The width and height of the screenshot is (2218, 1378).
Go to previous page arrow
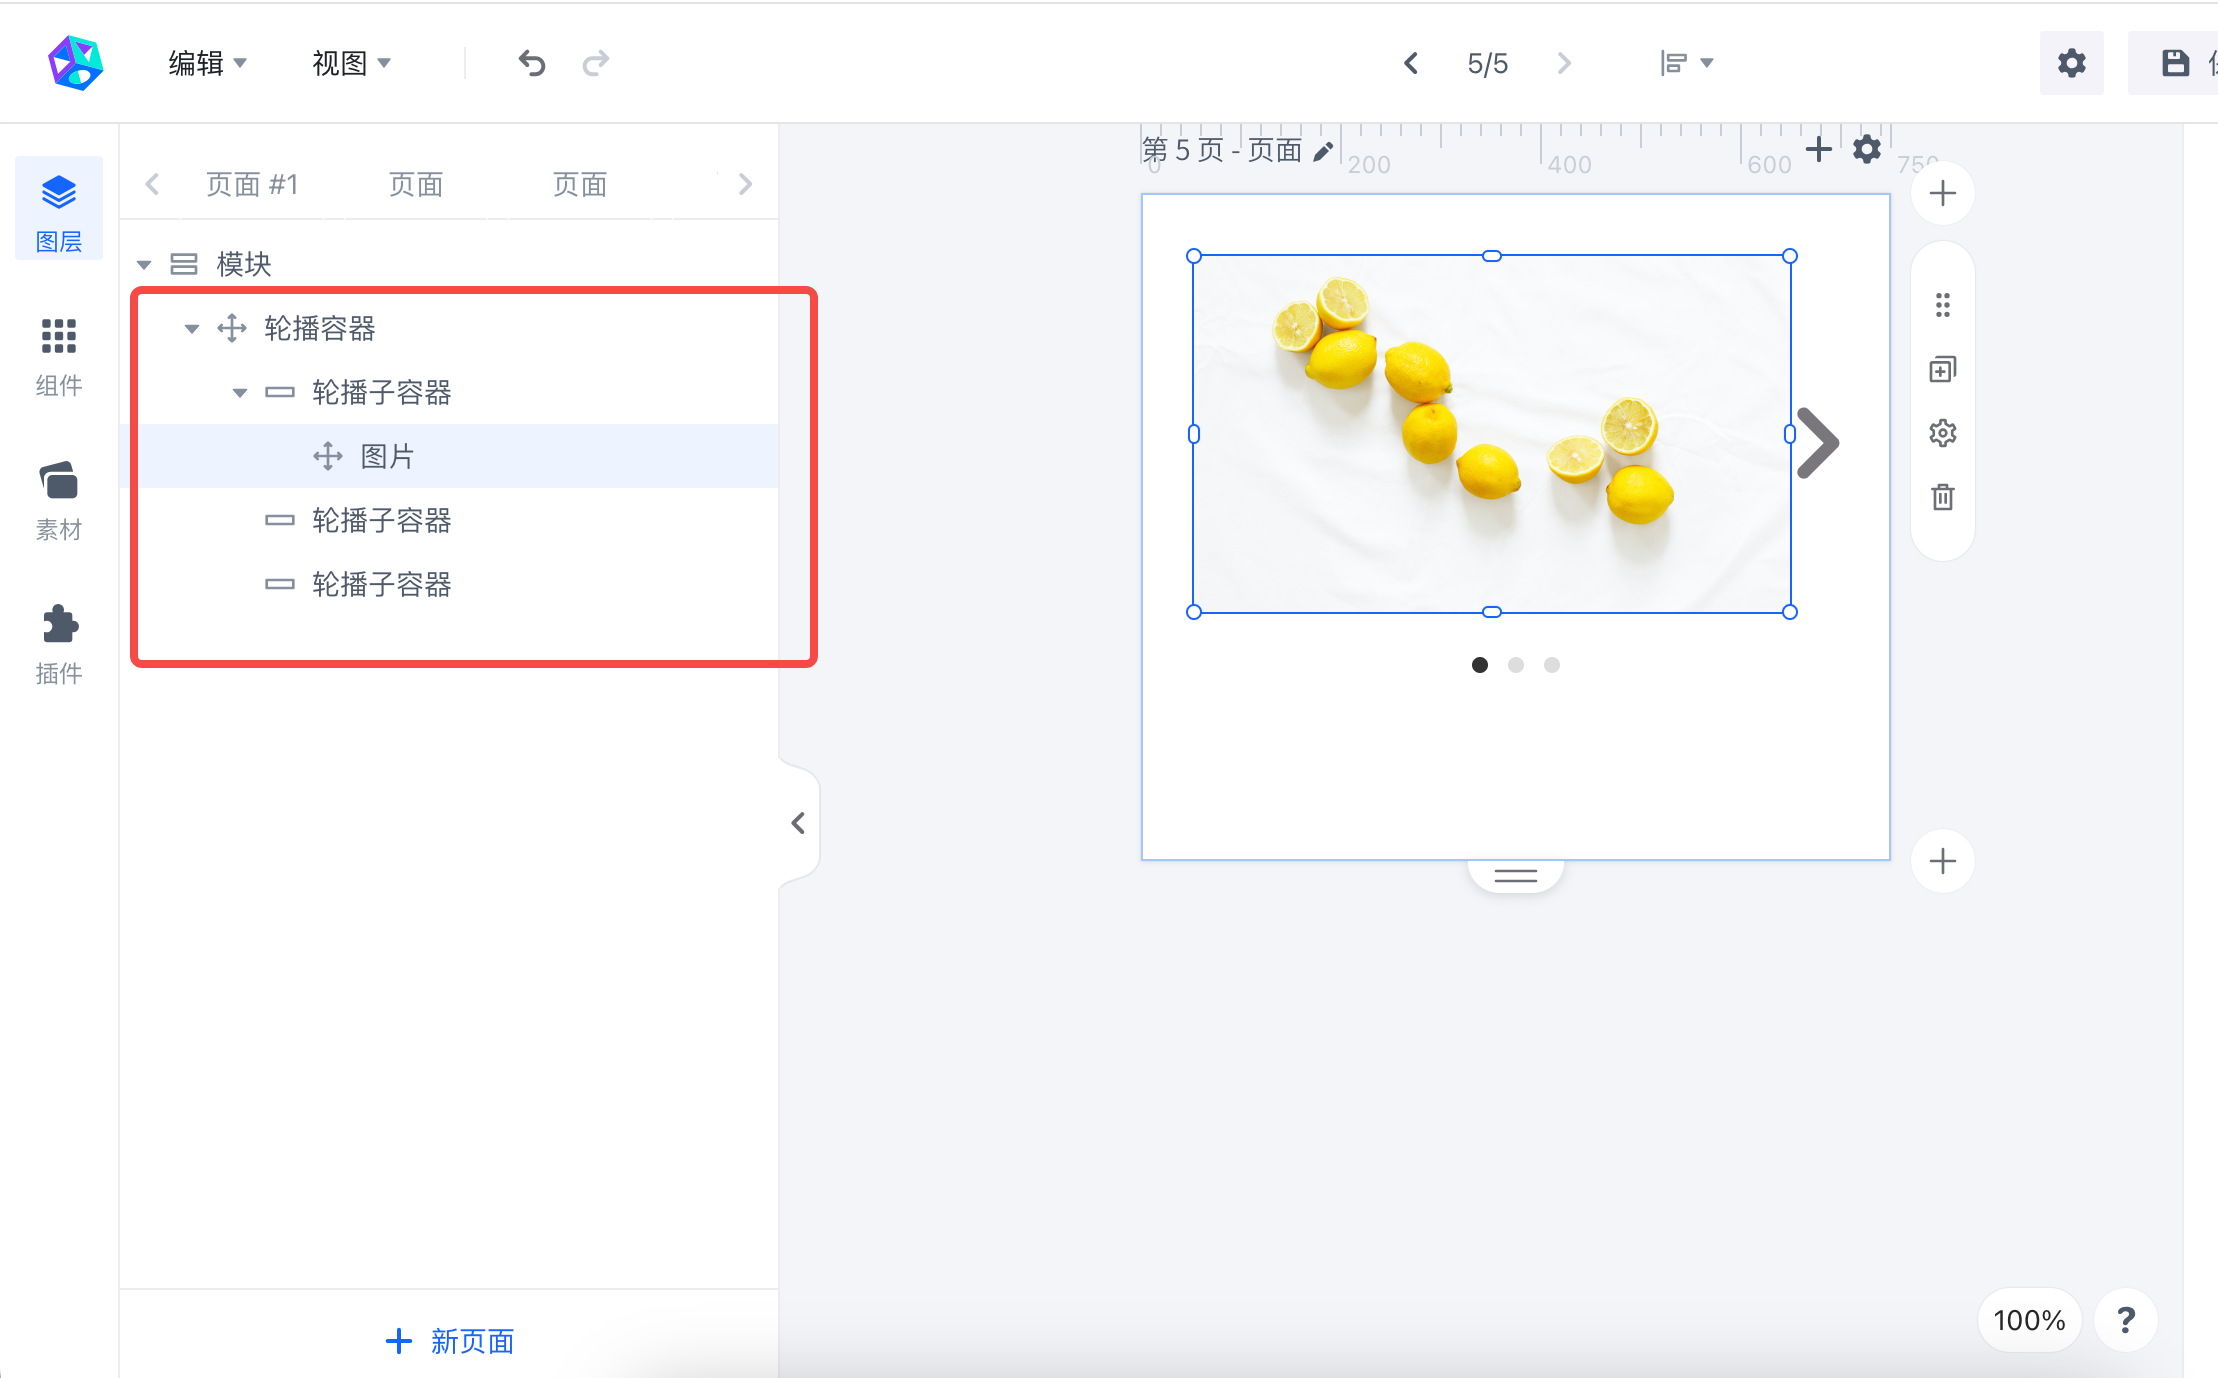1411,63
